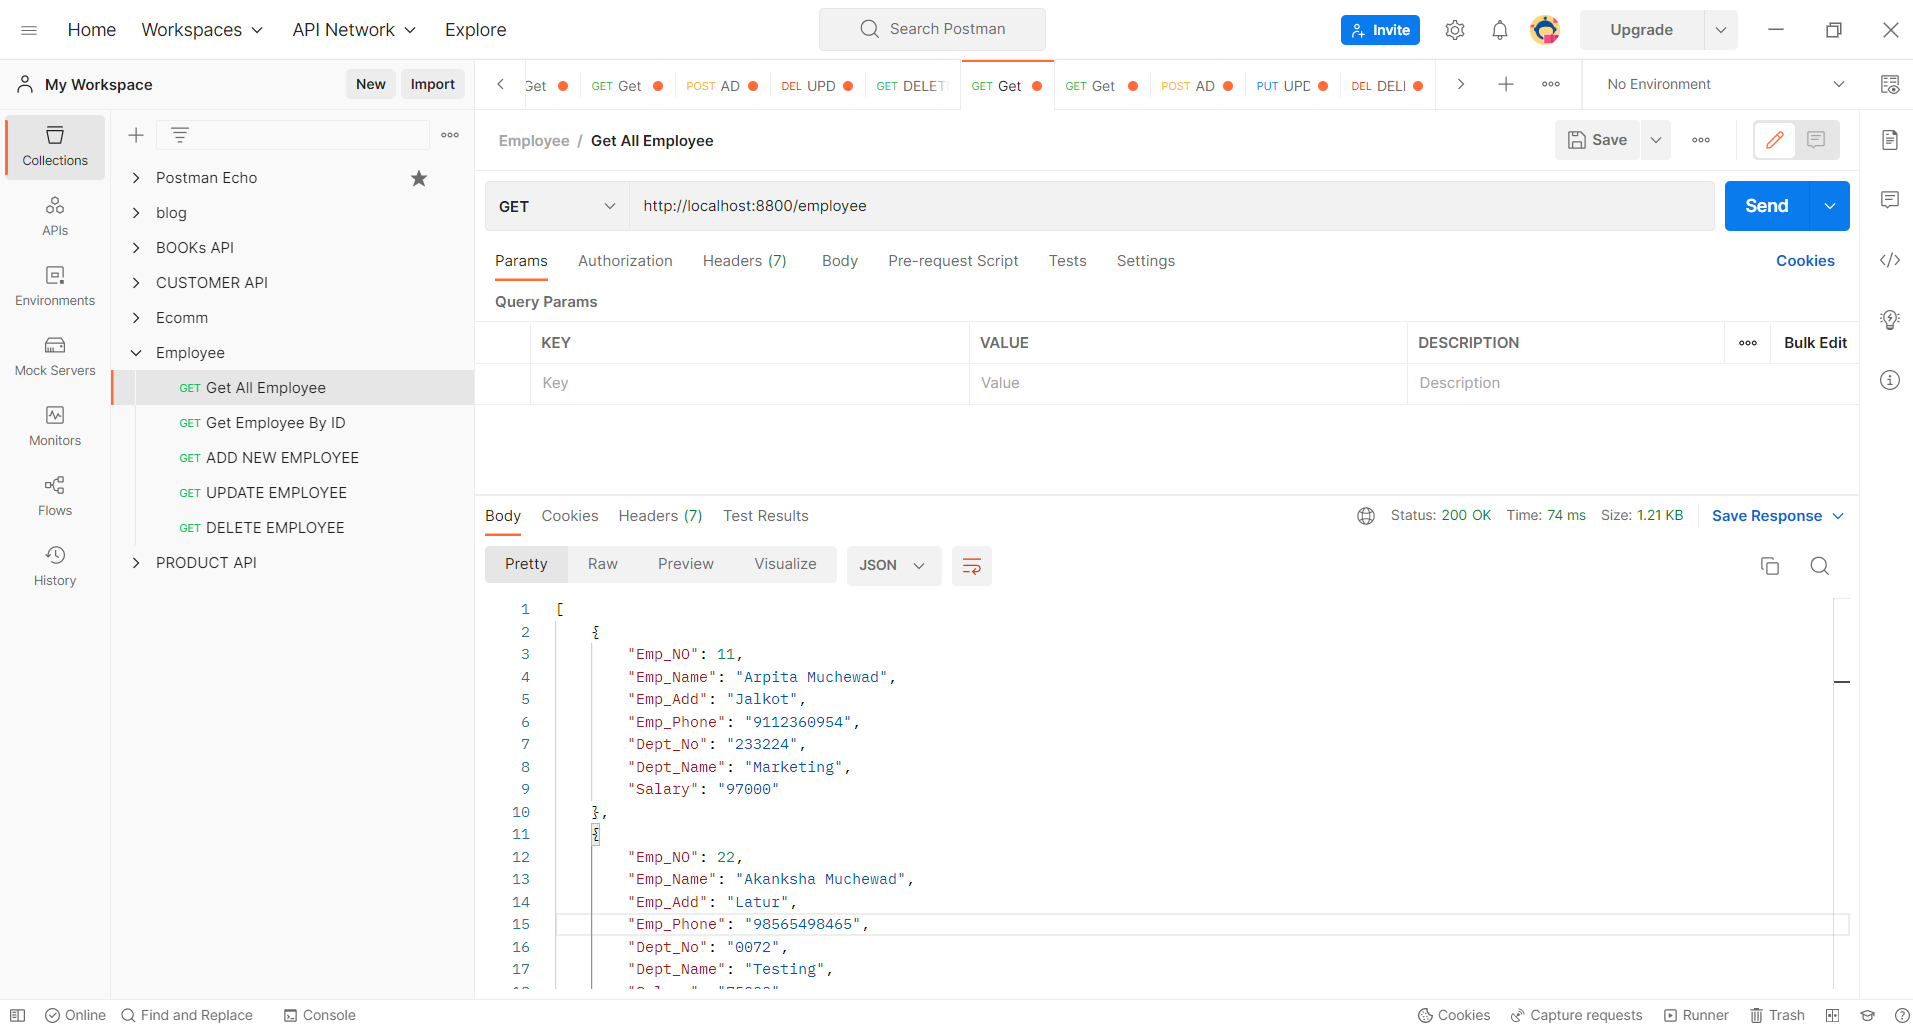Image resolution: width=1913 pixels, height=1027 pixels.
Task: Switch to the Authorization tab
Action: coord(624,261)
